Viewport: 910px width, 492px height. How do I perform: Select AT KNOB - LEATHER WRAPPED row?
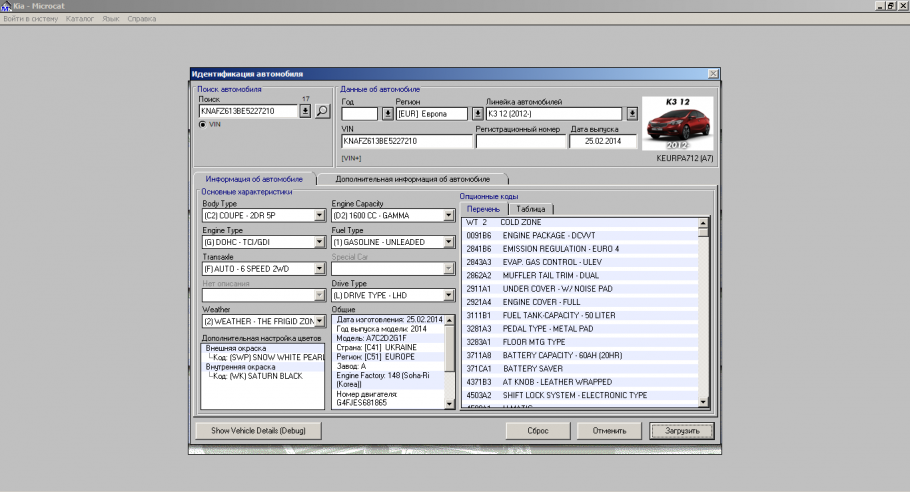pos(580,382)
